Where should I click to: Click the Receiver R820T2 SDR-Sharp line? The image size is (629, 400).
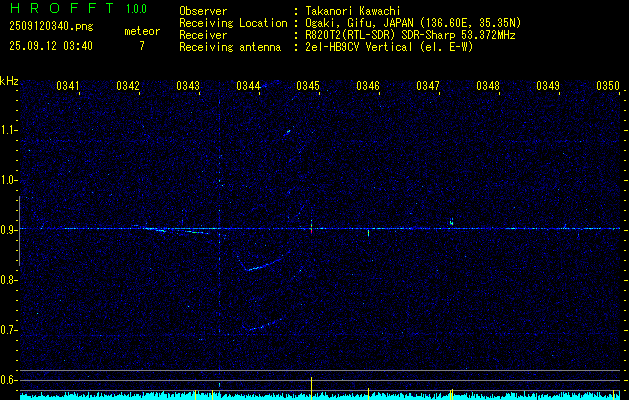click(410, 35)
